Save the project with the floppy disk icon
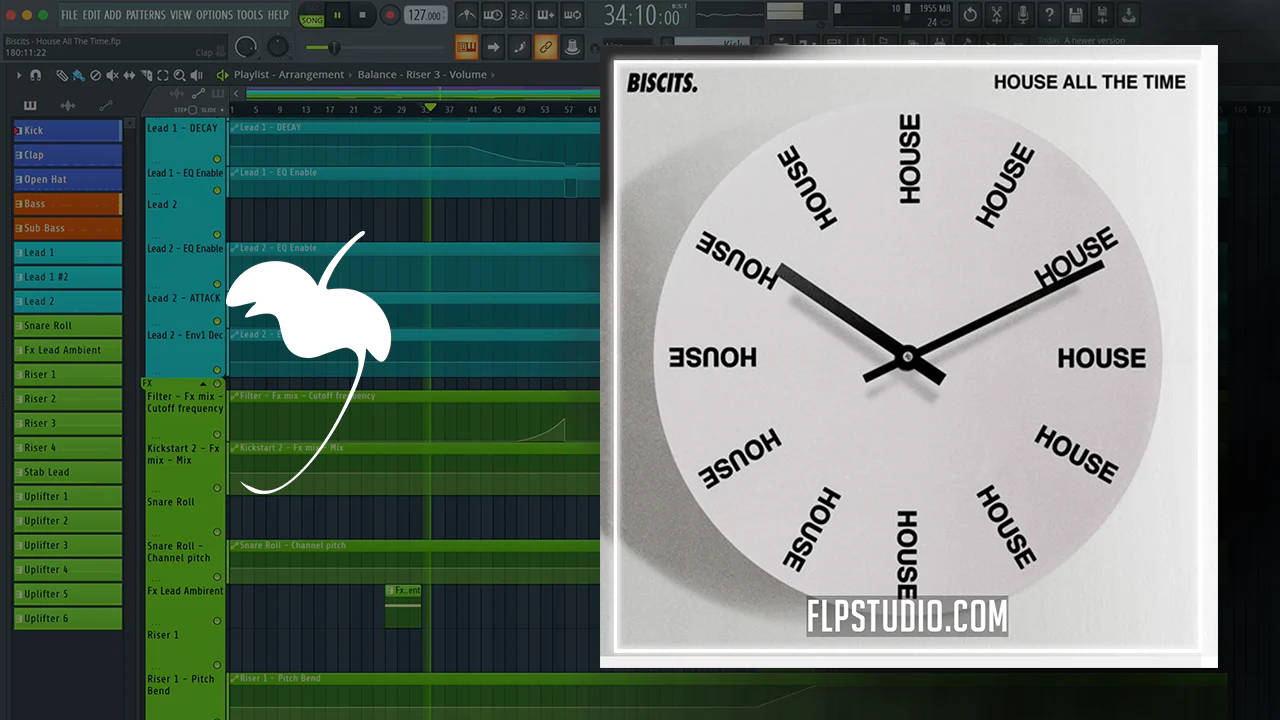Viewport: 1280px width, 720px height. pyautogui.click(x=1076, y=15)
